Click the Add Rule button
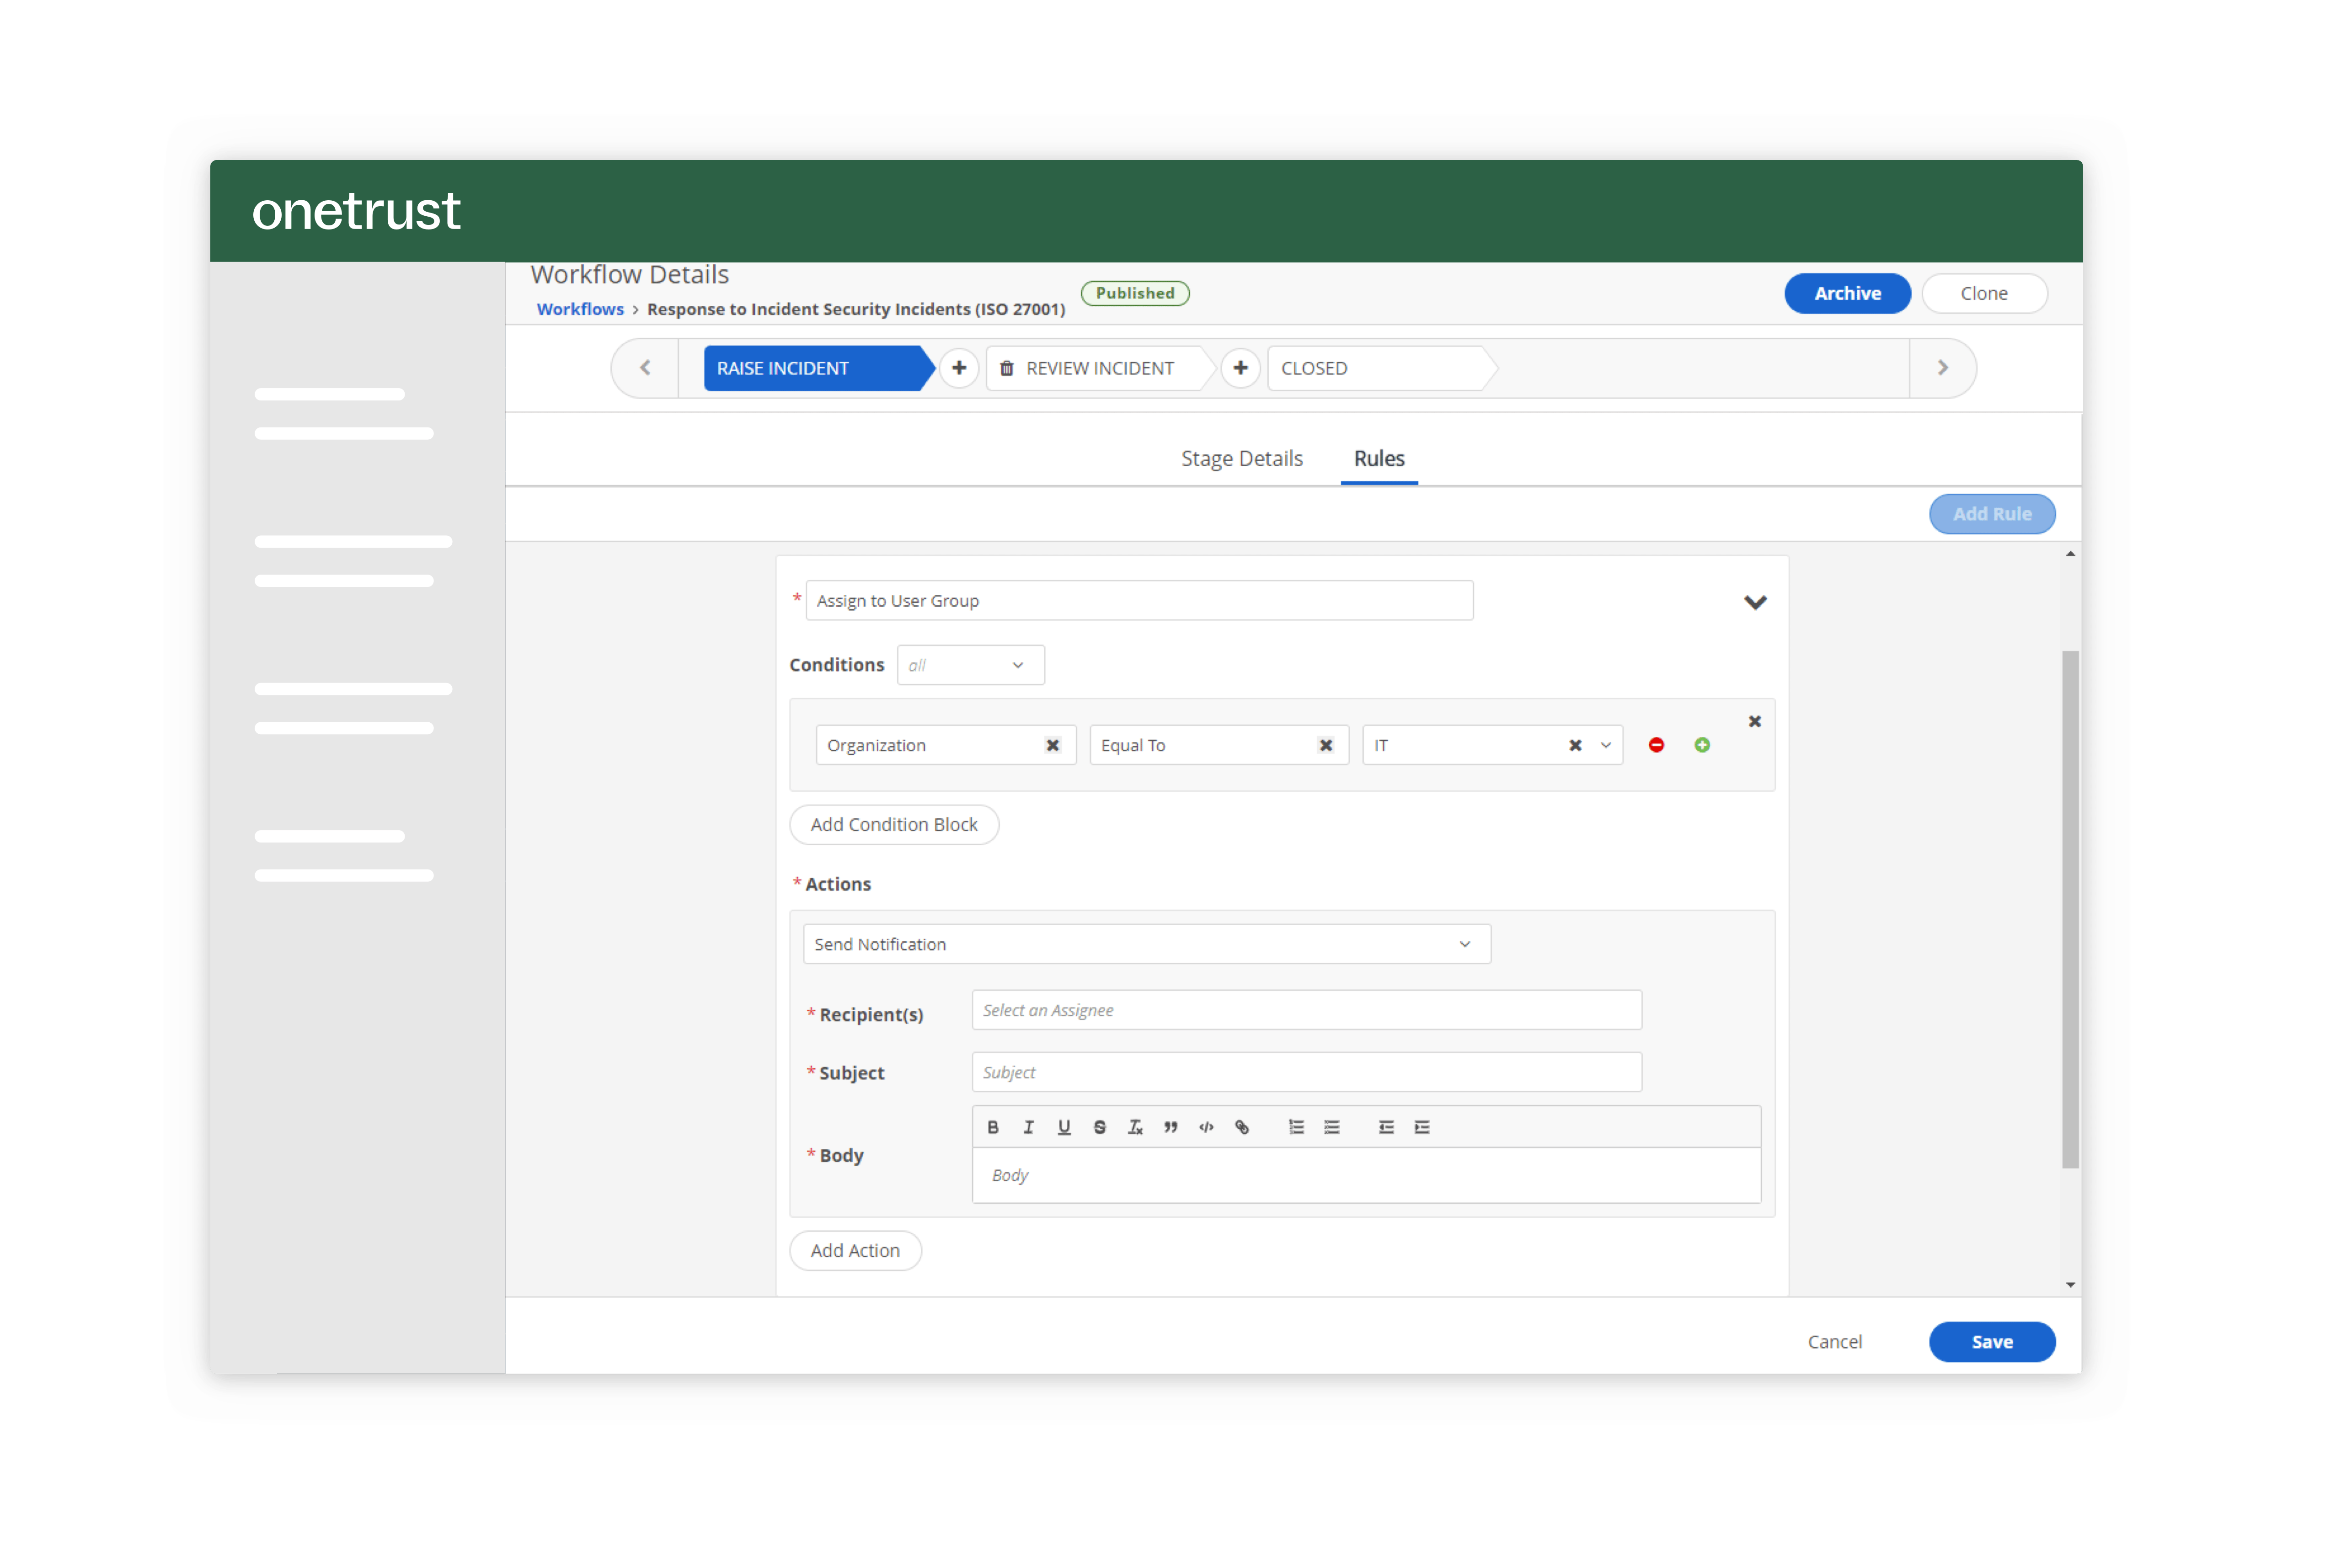2341x1568 pixels. [x=1992, y=514]
